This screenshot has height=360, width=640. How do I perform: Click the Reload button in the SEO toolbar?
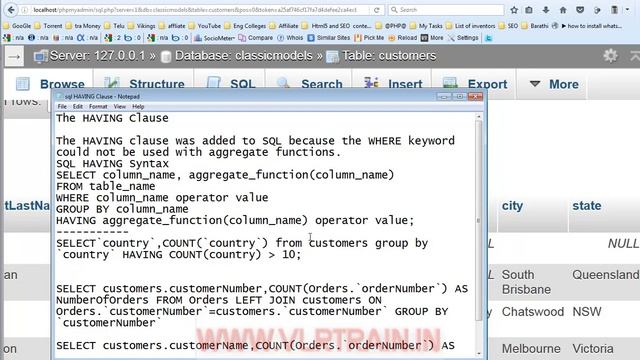402,38
